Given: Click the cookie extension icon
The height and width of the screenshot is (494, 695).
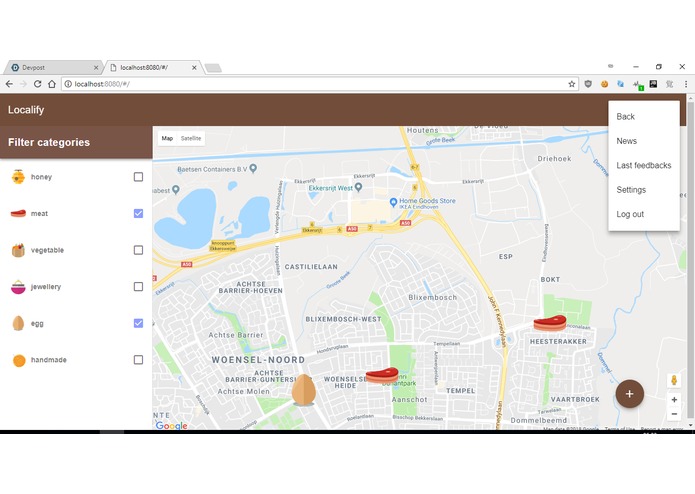Looking at the screenshot, I should 604,84.
